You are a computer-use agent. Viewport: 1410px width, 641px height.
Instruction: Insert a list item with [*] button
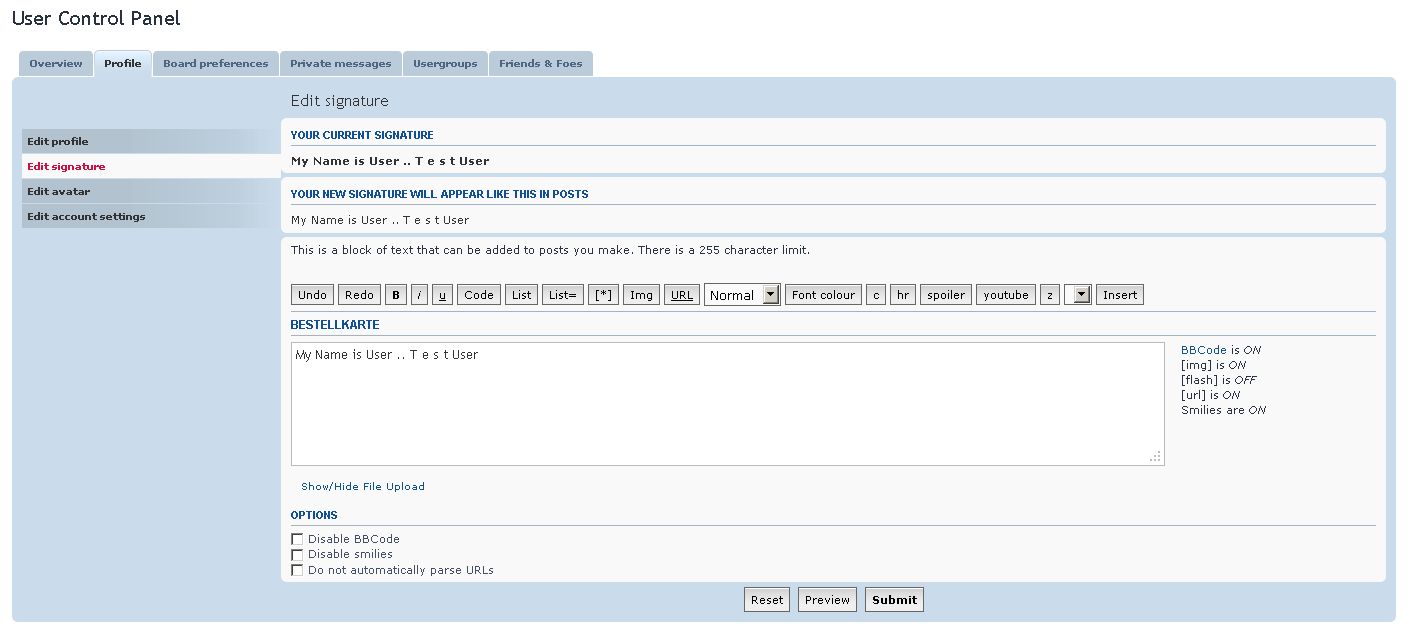point(603,295)
